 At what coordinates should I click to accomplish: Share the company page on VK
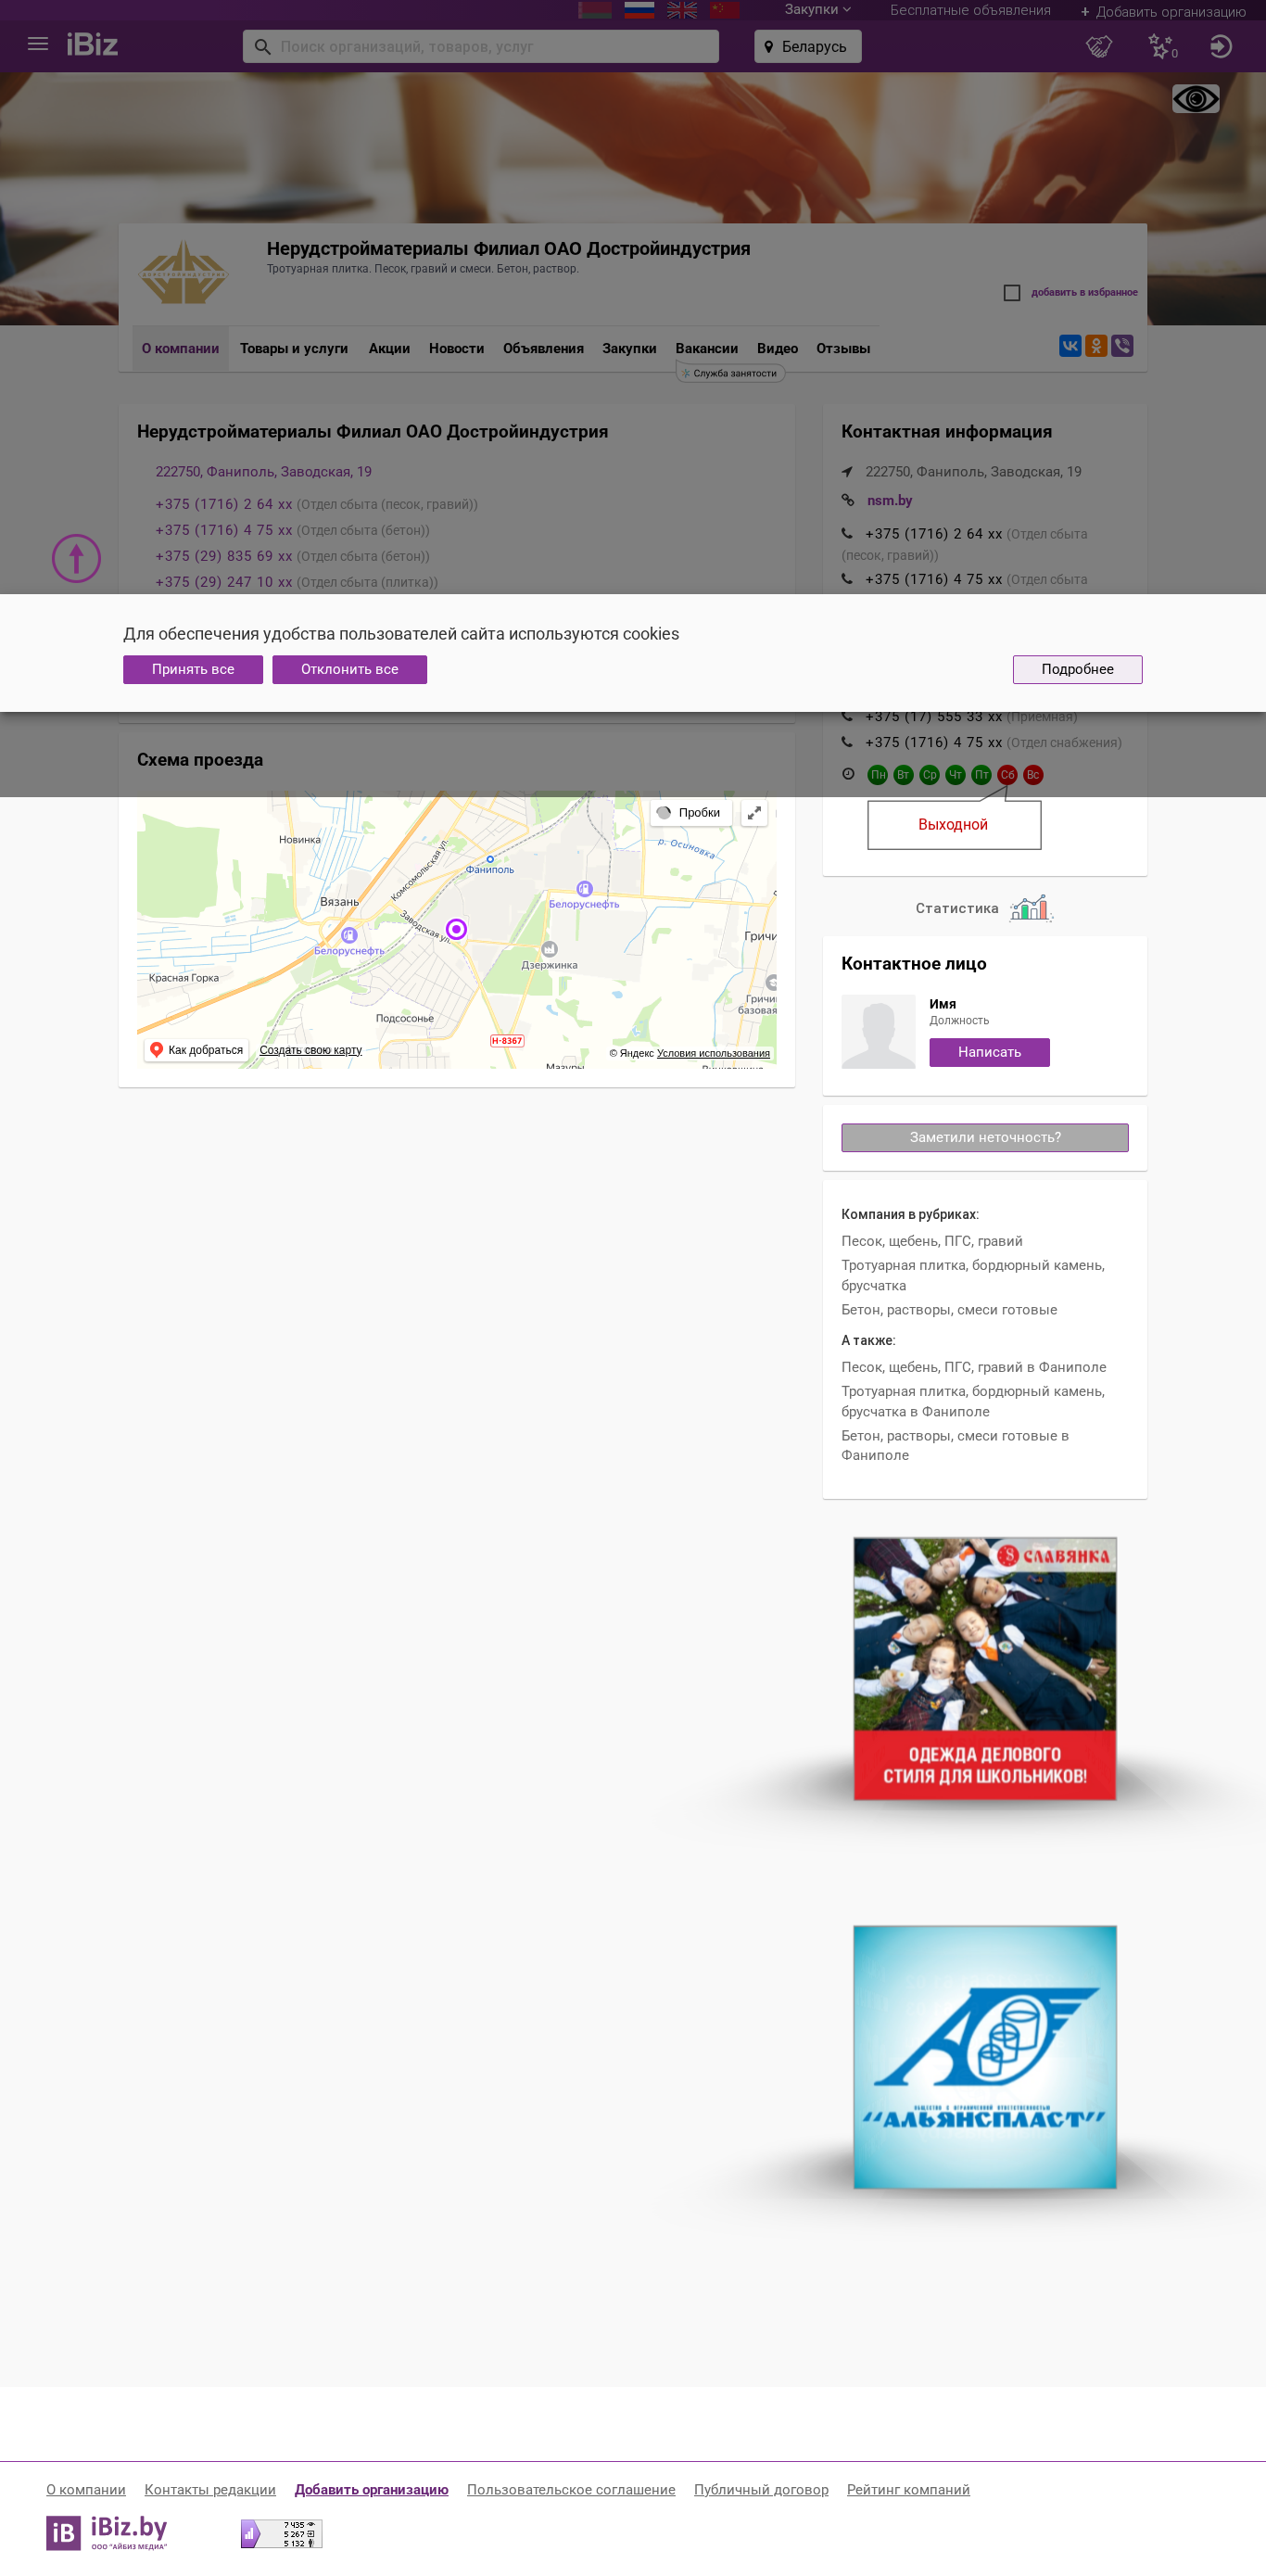pyautogui.click(x=1070, y=346)
